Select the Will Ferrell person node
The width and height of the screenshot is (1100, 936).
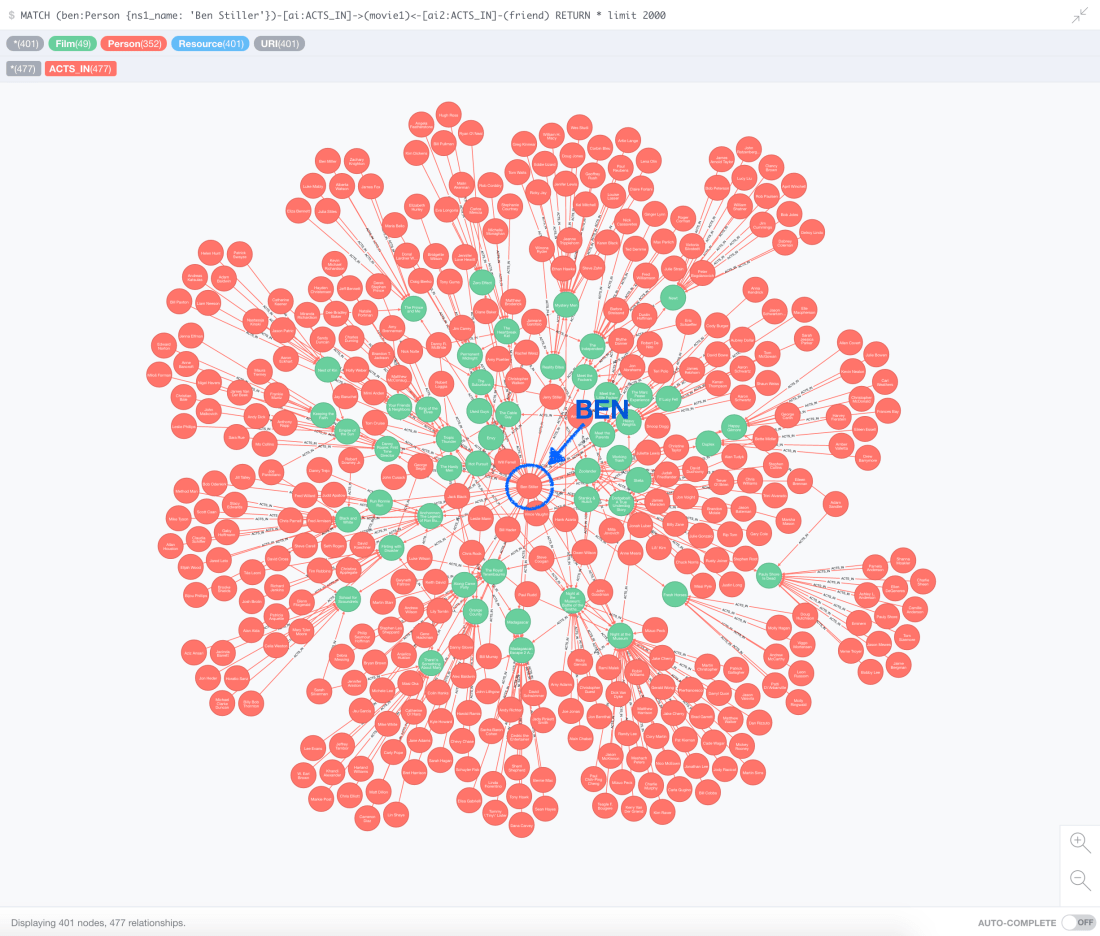506,461
